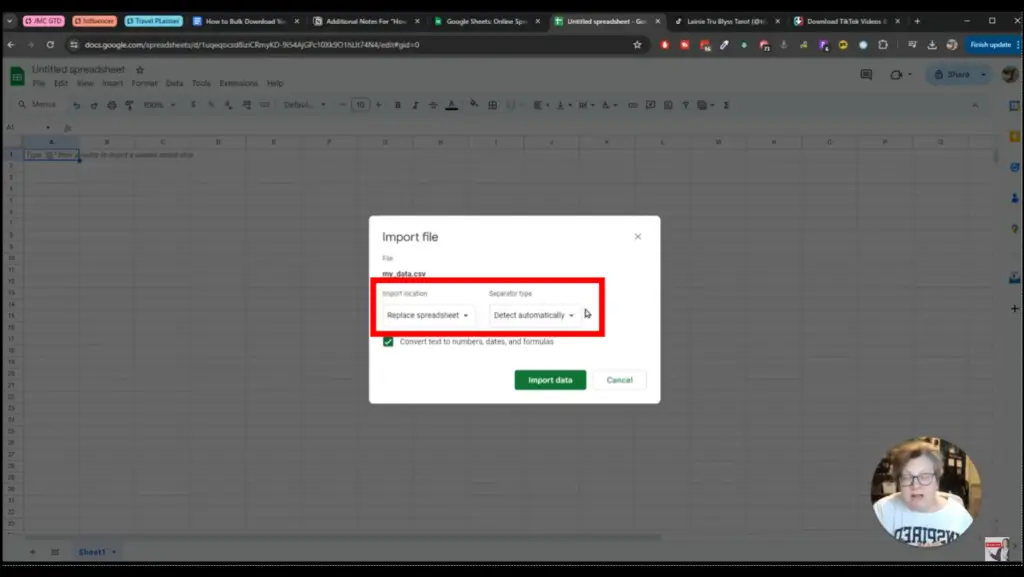The image size is (1024, 577).
Task: Click the Functions sigma icon
Action: [x=726, y=105]
